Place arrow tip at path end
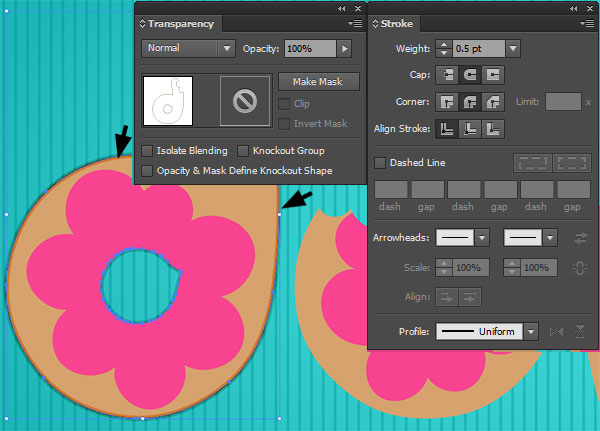 470,297
